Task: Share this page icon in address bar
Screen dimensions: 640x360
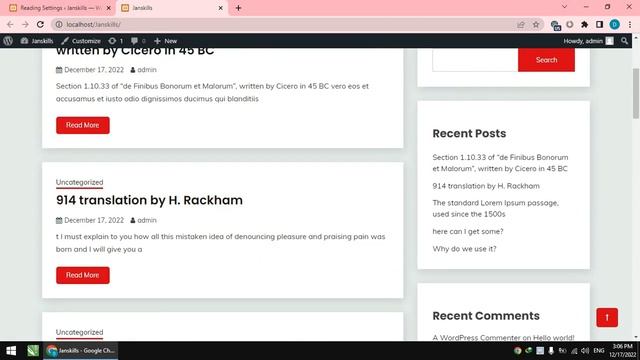Action: tap(521, 24)
